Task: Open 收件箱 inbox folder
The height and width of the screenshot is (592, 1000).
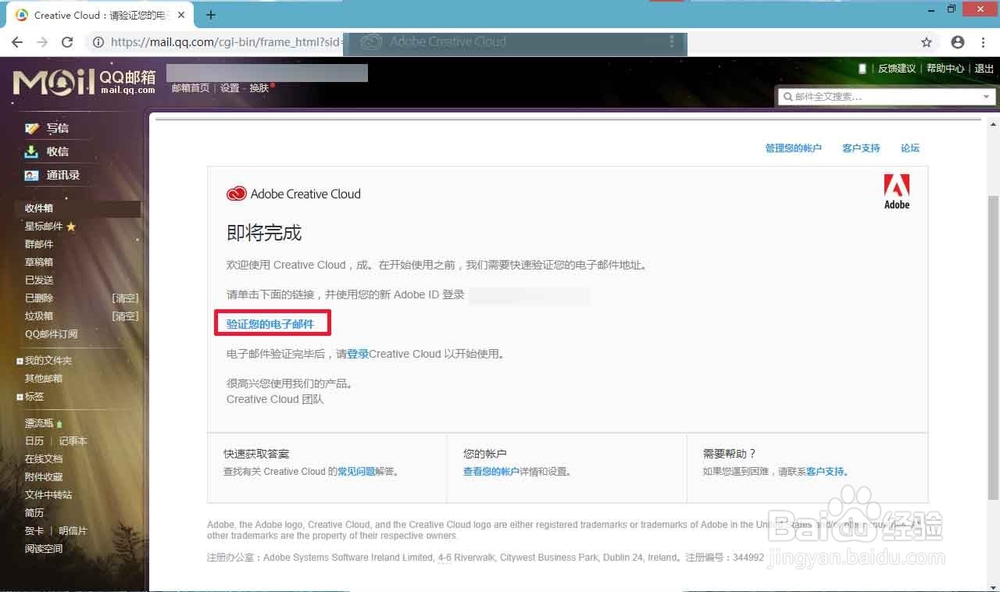Action: [x=39, y=208]
